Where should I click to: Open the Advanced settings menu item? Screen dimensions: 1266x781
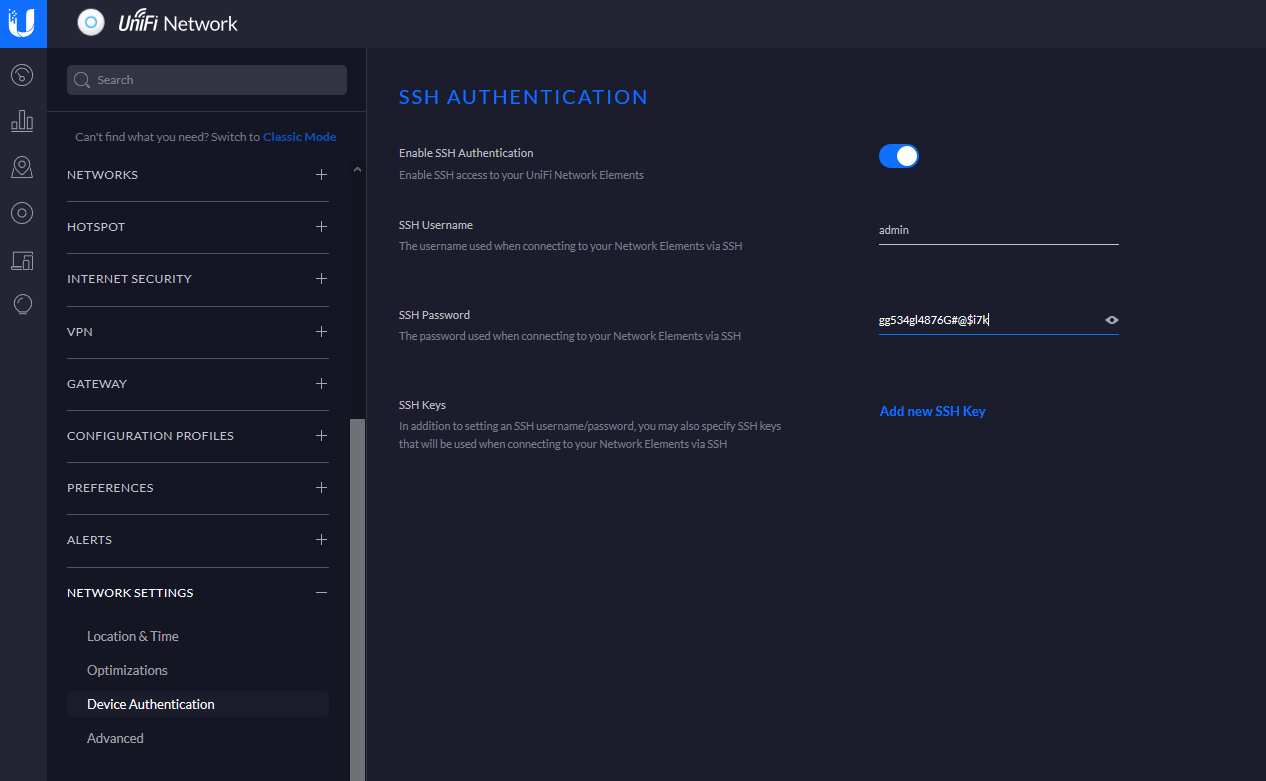(115, 738)
